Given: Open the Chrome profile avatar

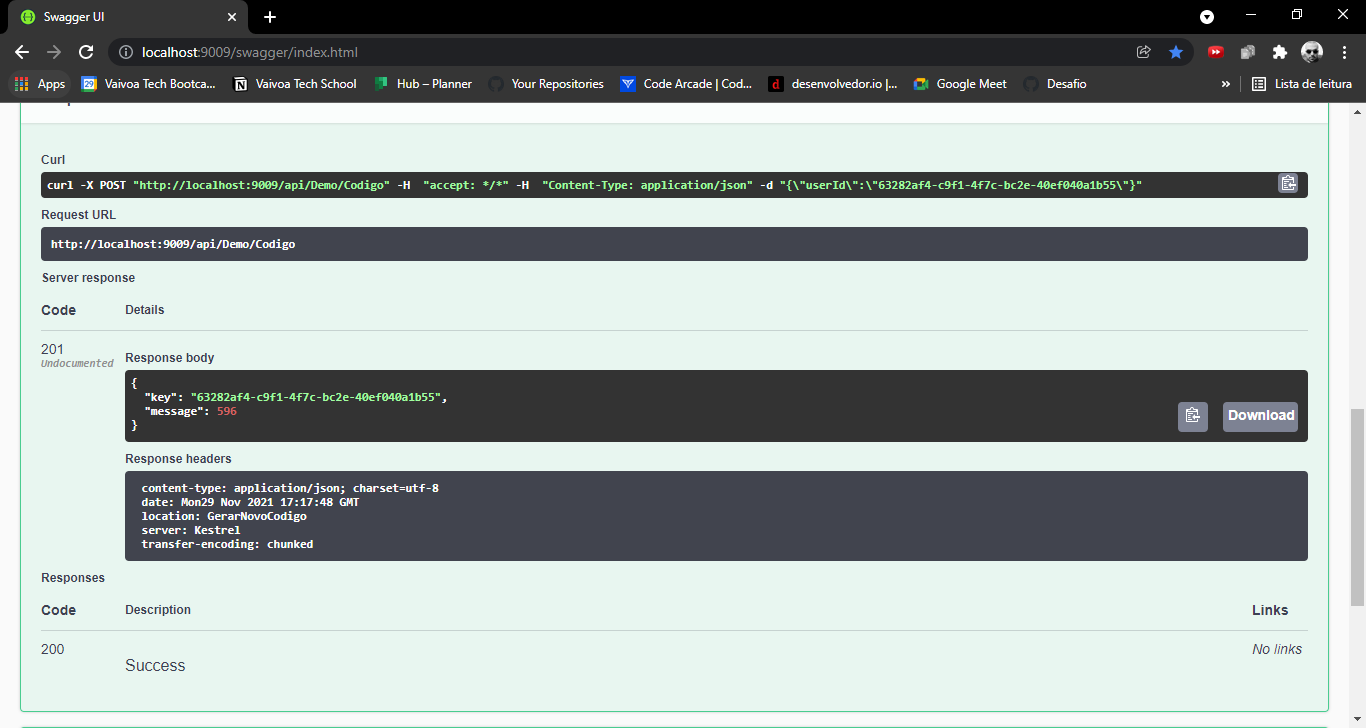Looking at the screenshot, I should point(1312,52).
